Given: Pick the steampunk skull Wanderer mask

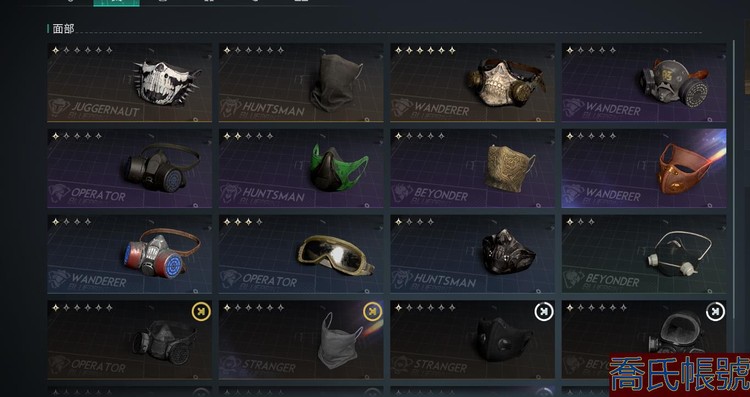Looking at the screenshot, I should [x=473, y=83].
